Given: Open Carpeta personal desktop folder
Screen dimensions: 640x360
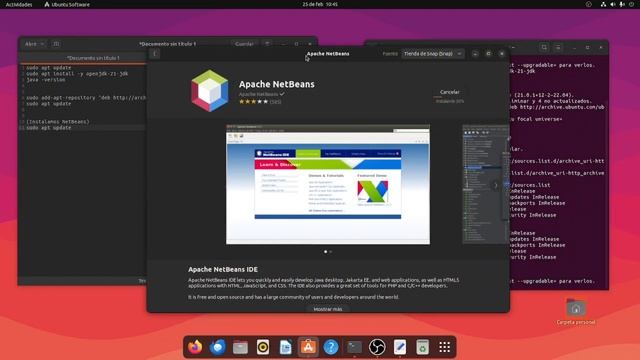Looking at the screenshot, I should pyautogui.click(x=576, y=312).
